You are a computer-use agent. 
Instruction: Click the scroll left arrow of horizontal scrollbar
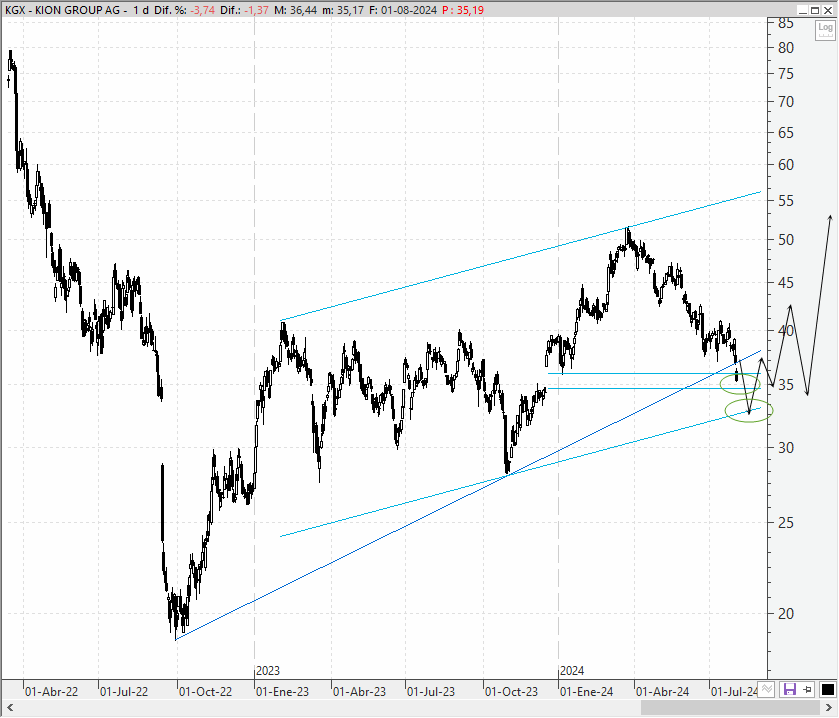point(10,708)
